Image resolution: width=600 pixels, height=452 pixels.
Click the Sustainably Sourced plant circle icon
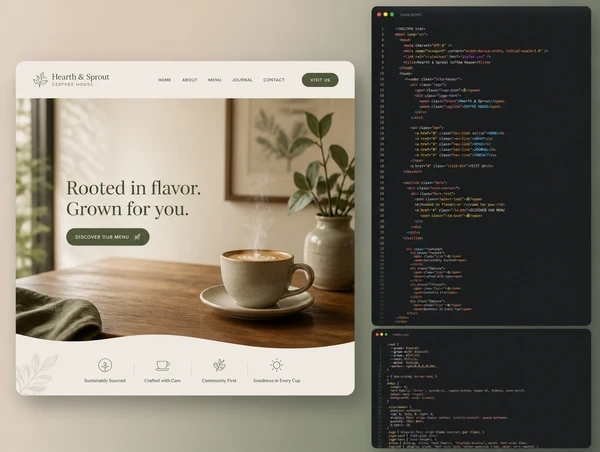point(105,365)
